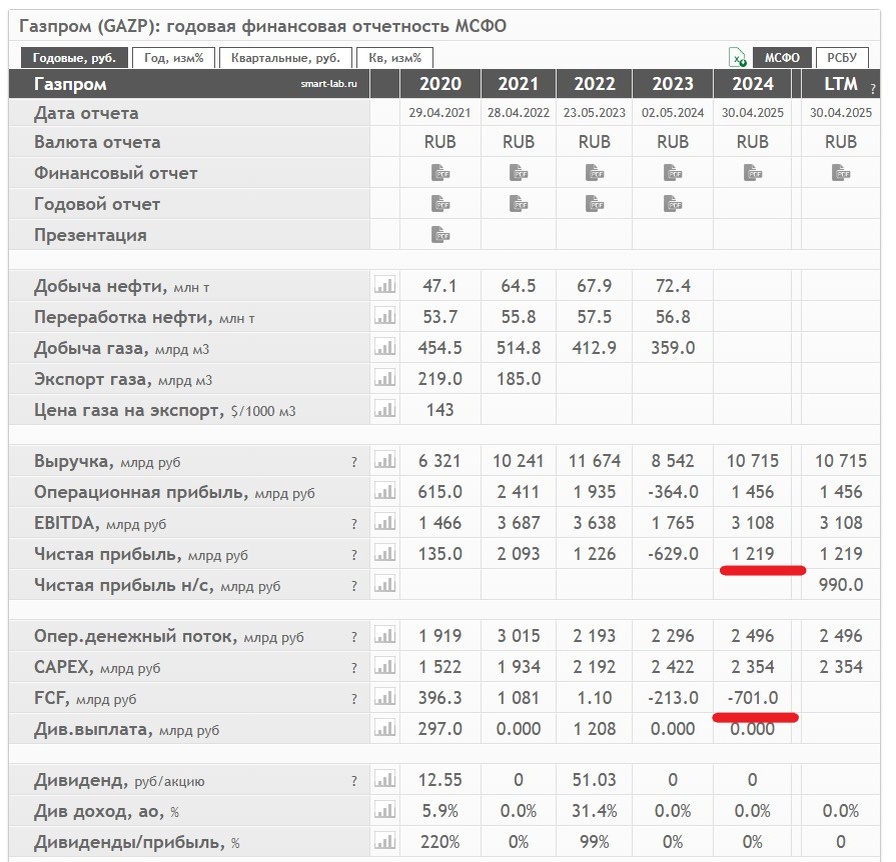Open 2023 annual report (Годовой отчет) icon

click(673, 203)
